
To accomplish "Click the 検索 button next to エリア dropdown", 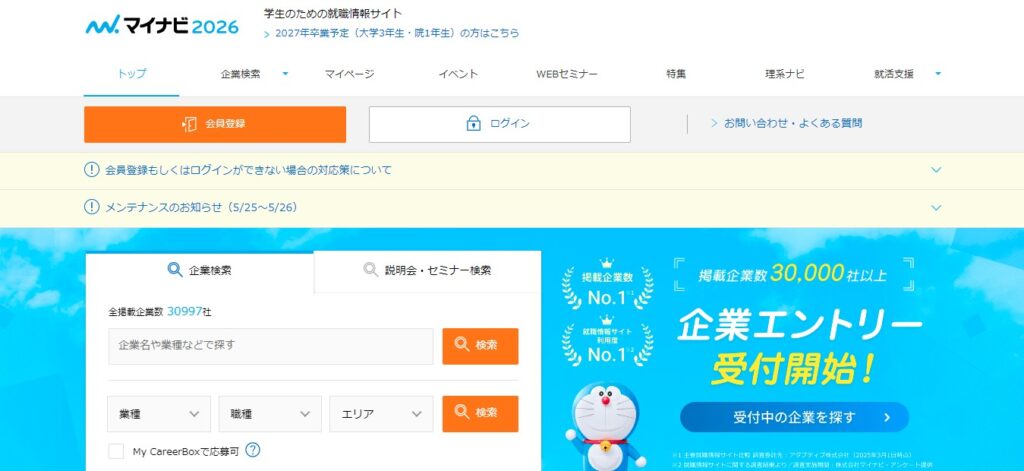I will click(x=480, y=414).
